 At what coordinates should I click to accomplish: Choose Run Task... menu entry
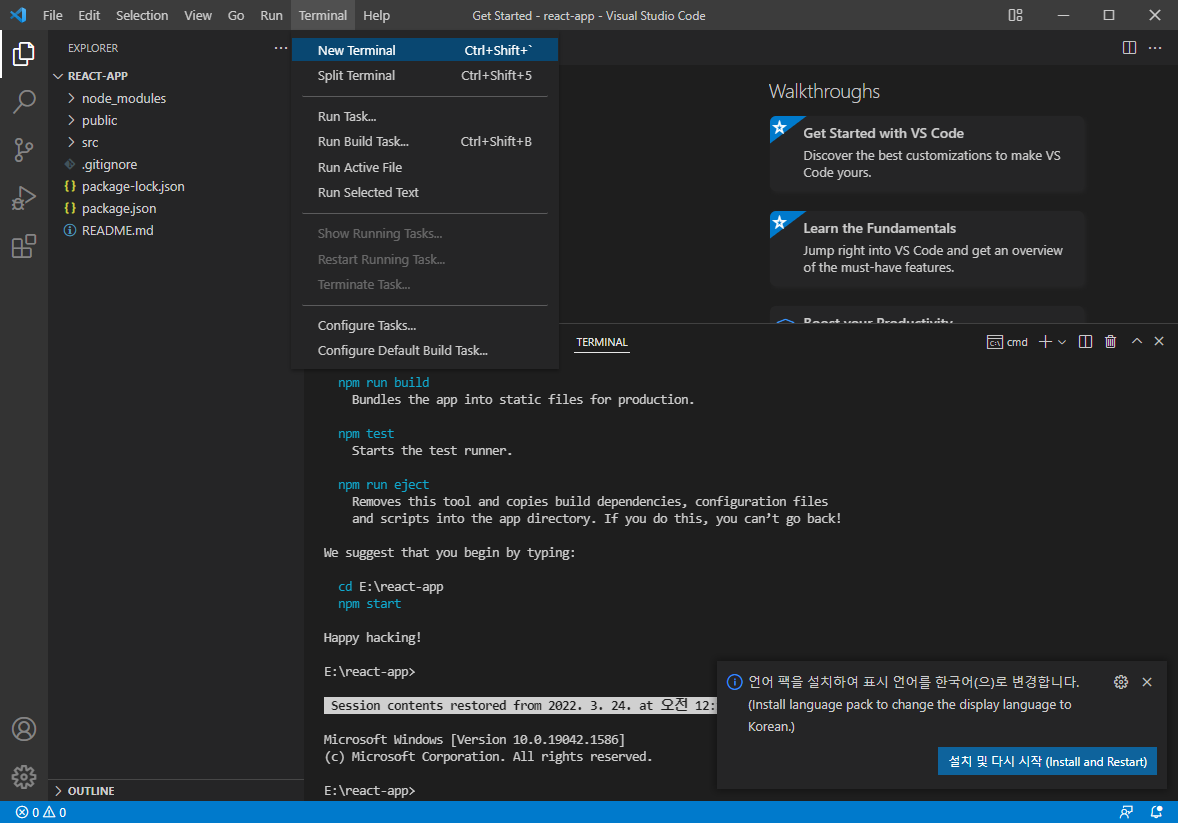[424, 116]
